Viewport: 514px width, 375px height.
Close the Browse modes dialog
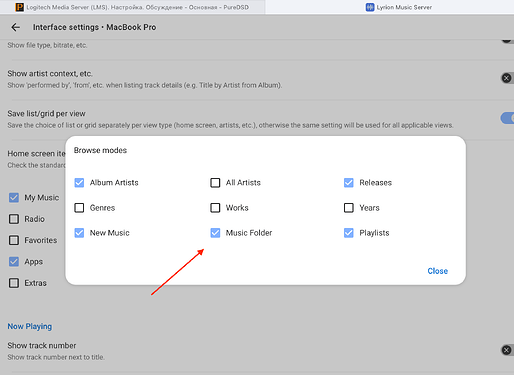tap(437, 271)
